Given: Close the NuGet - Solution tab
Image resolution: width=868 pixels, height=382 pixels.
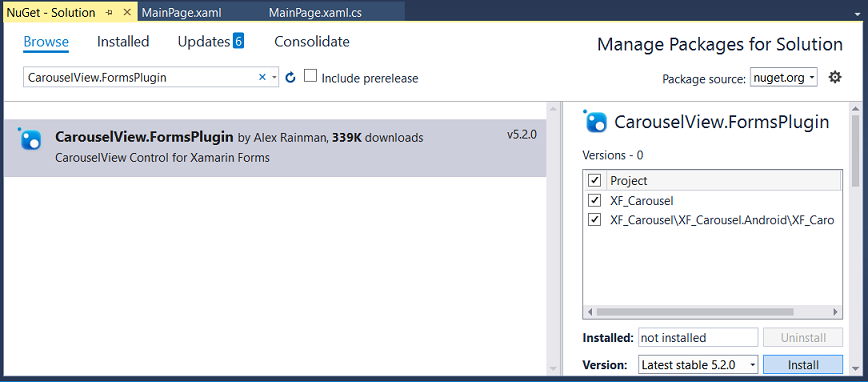Looking at the screenshot, I should (127, 12).
